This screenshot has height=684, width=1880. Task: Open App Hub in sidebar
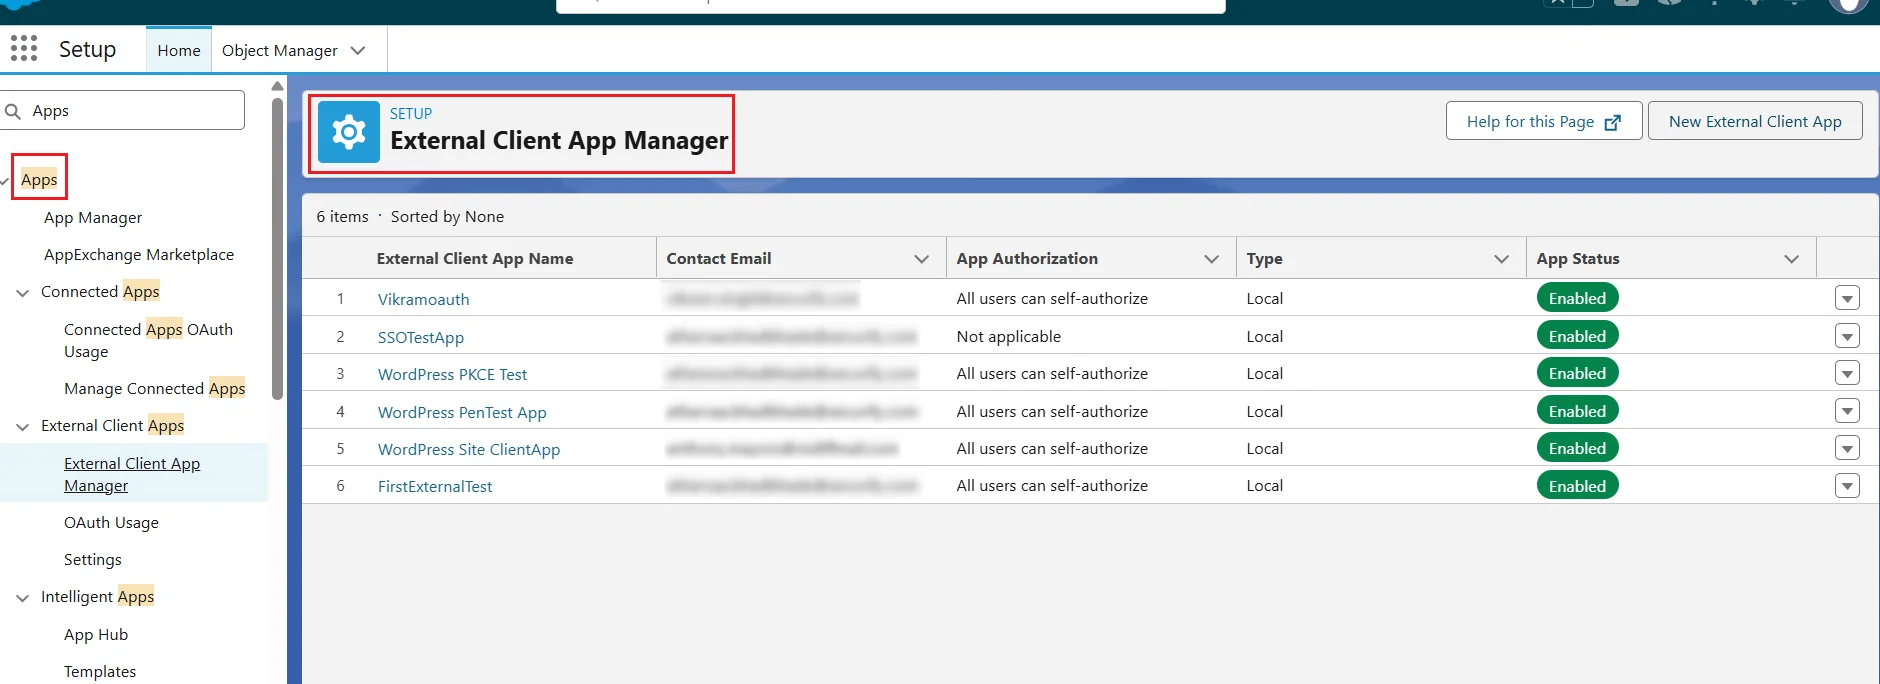[x=96, y=634]
